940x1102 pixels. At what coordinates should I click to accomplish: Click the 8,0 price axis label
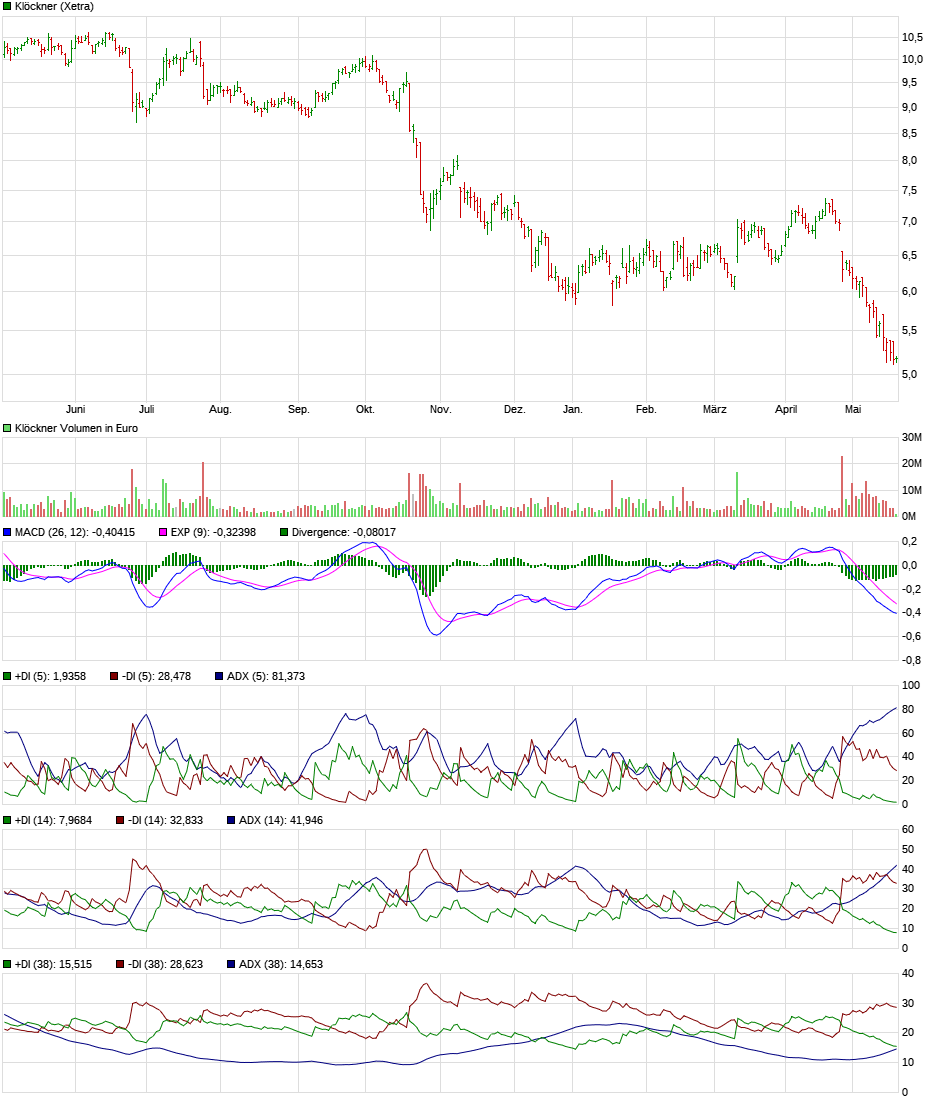909,160
